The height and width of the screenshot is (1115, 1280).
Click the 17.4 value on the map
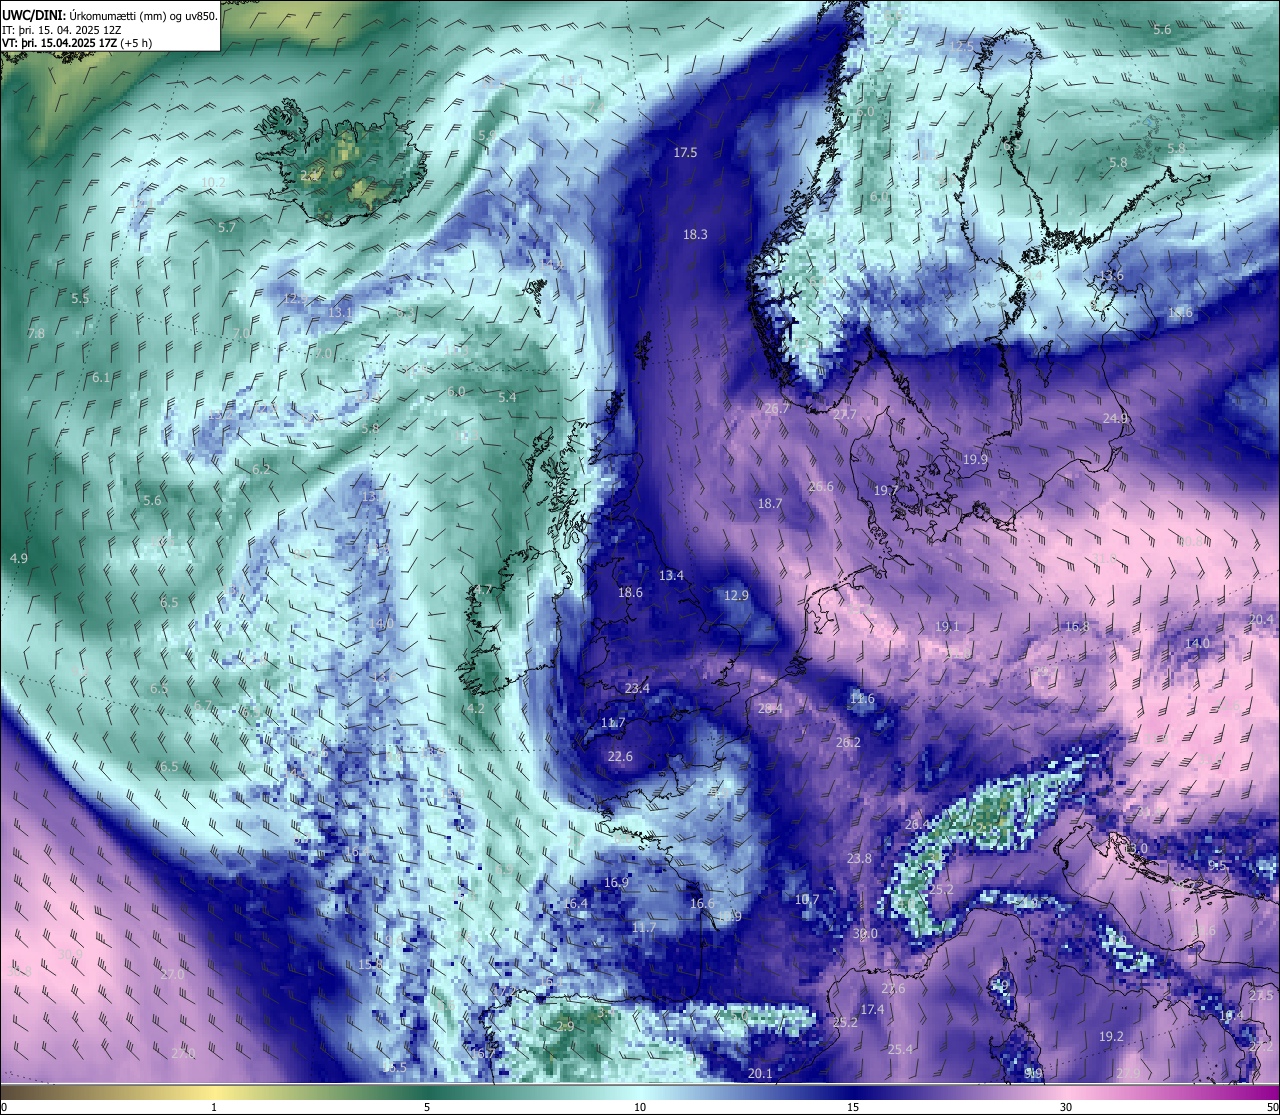pyautogui.click(x=872, y=1010)
